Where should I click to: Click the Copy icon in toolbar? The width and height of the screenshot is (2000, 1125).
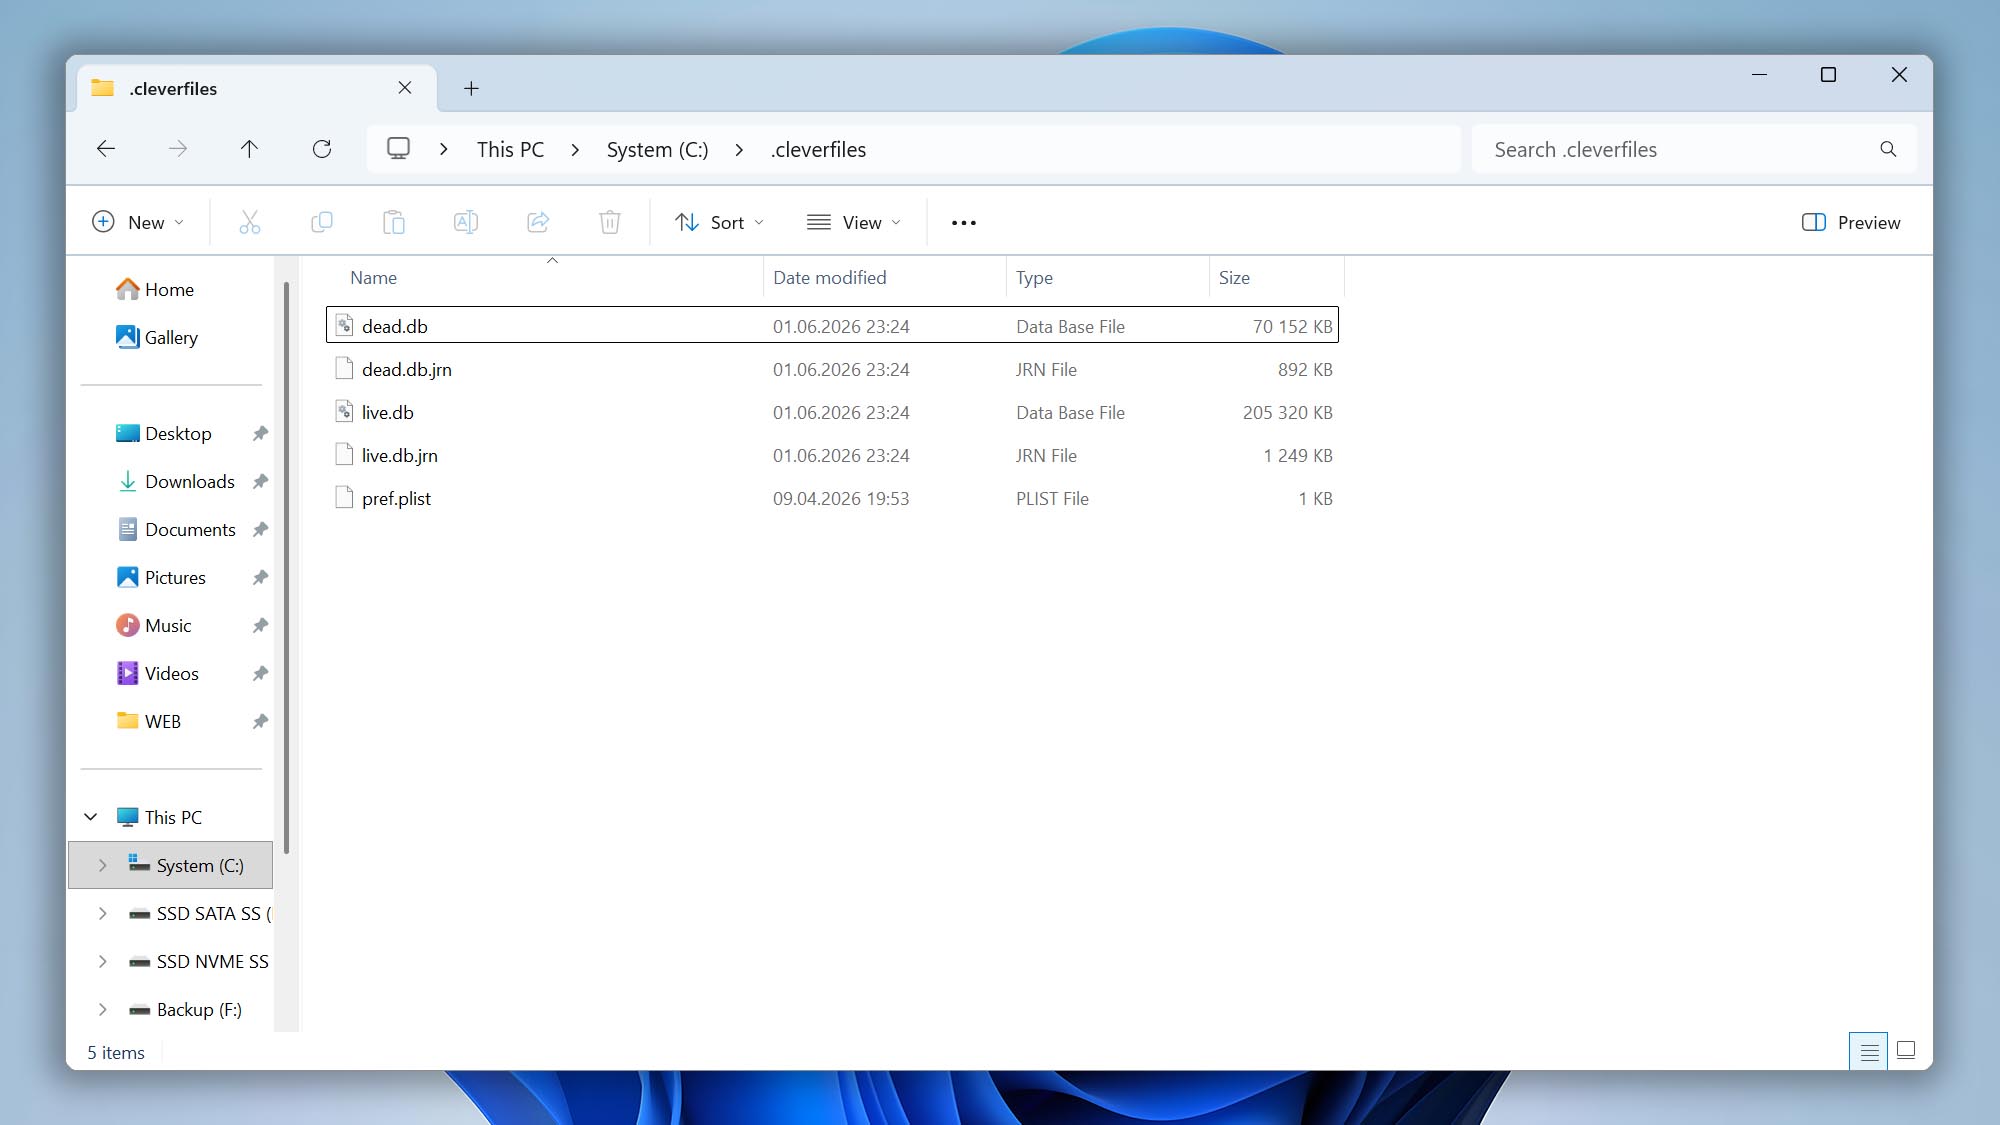[x=322, y=222]
